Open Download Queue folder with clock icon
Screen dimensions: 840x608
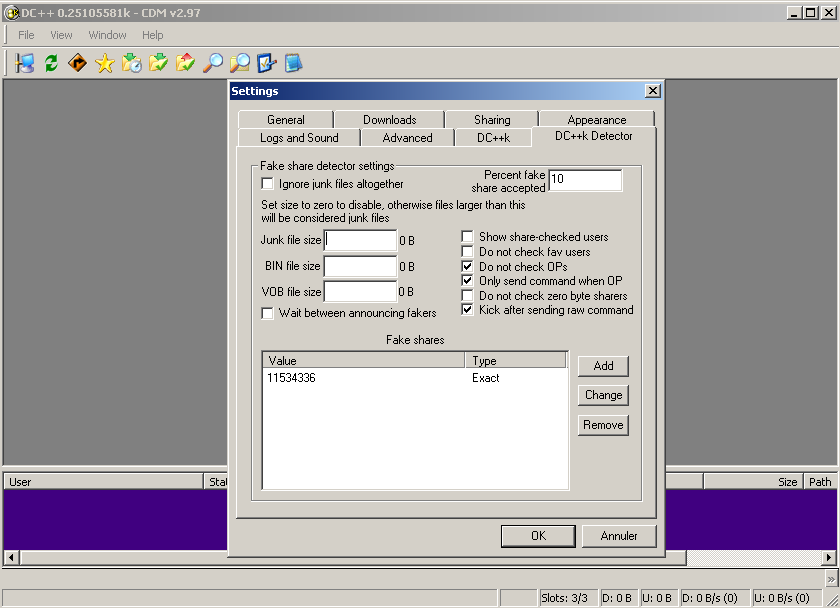coord(131,63)
